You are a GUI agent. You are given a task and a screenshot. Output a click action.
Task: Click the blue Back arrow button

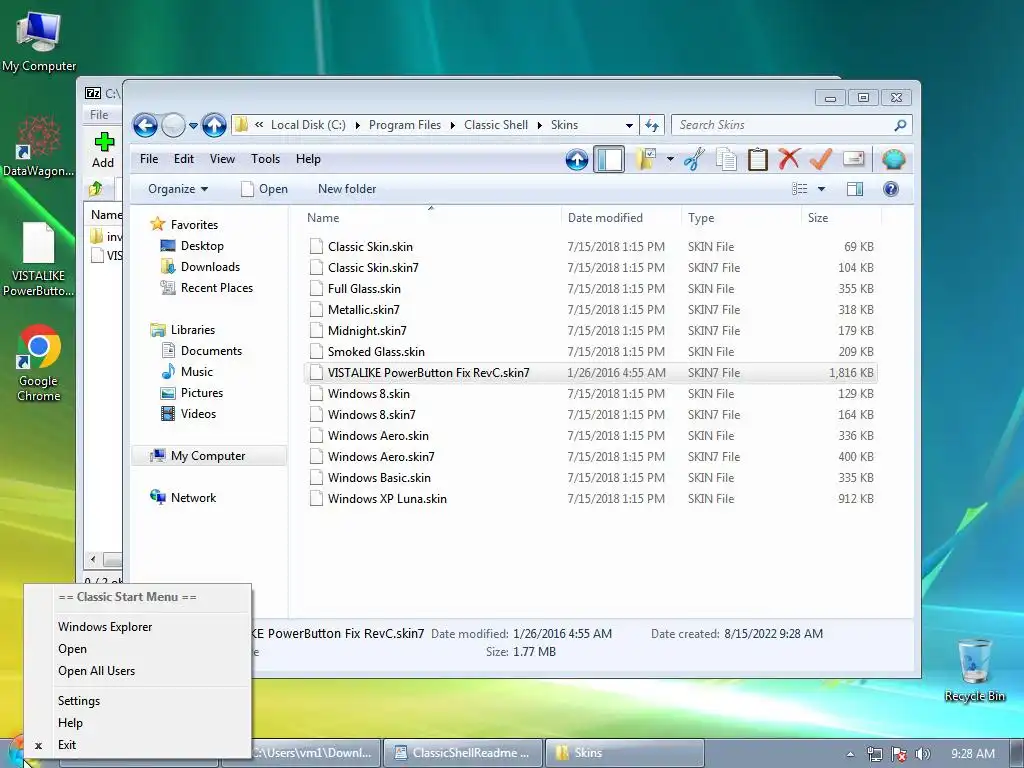click(x=145, y=125)
